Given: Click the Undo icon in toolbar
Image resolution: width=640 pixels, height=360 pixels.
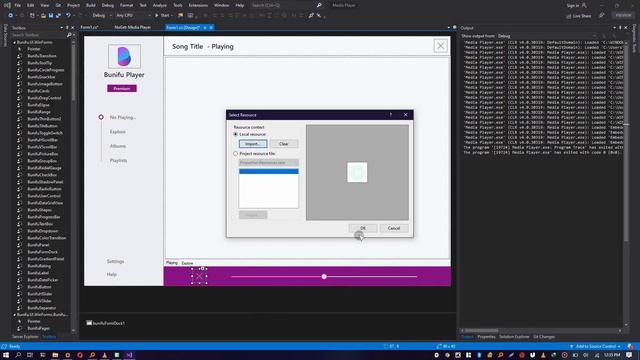Looking at the screenshot, I should 68,15.
